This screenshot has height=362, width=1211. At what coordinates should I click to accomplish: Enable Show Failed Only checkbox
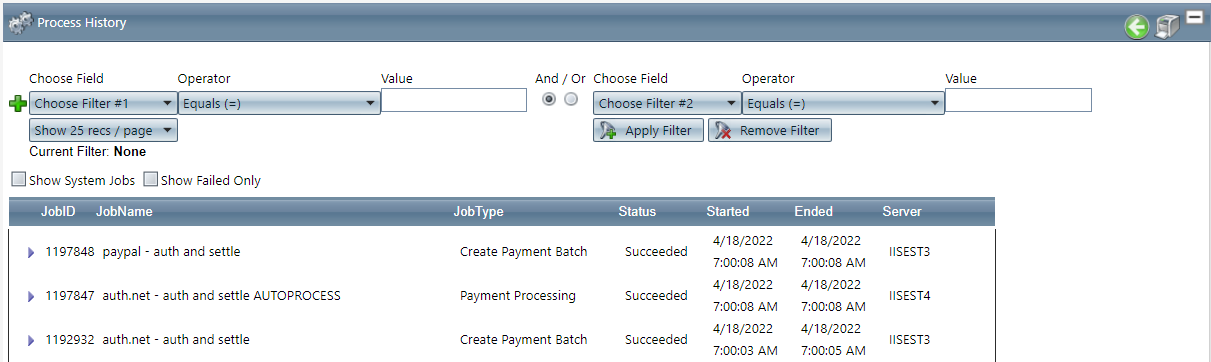(151, 180)
